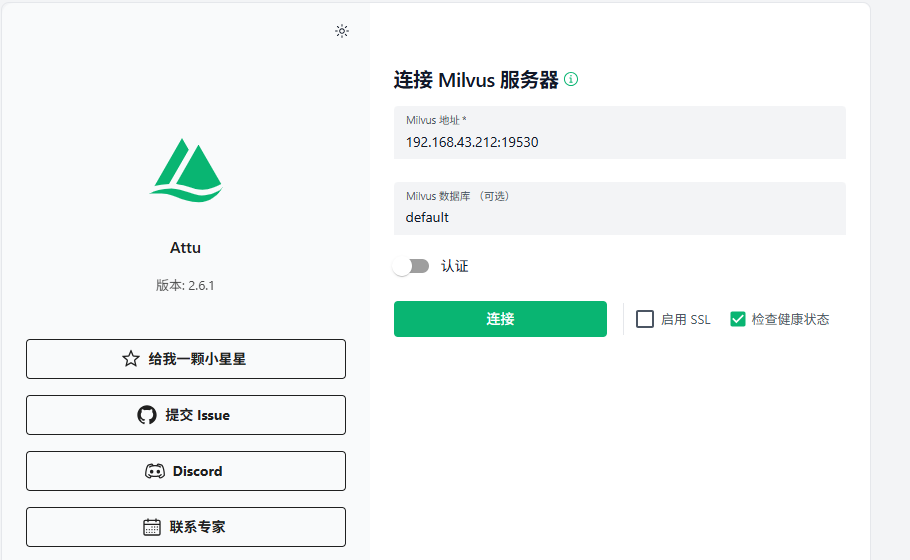Open the 给我一颗小星星 star button

[186, 359]
